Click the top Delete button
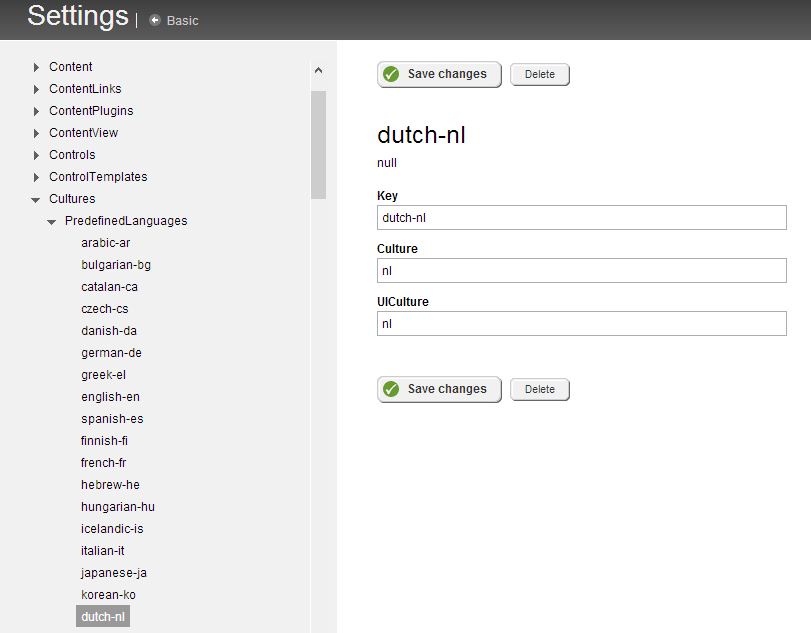 (539, 74)
